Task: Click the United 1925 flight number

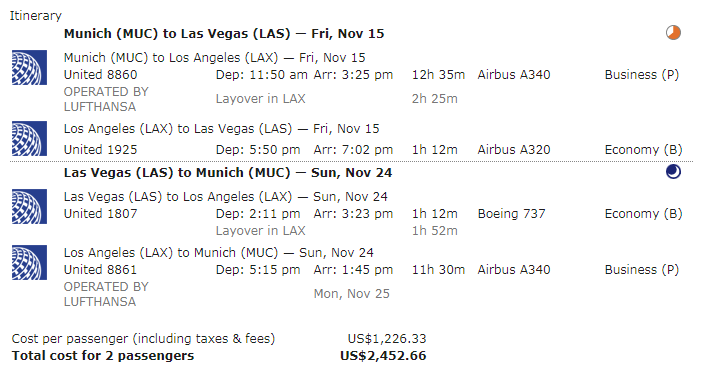Action: [x=100, y=150]
